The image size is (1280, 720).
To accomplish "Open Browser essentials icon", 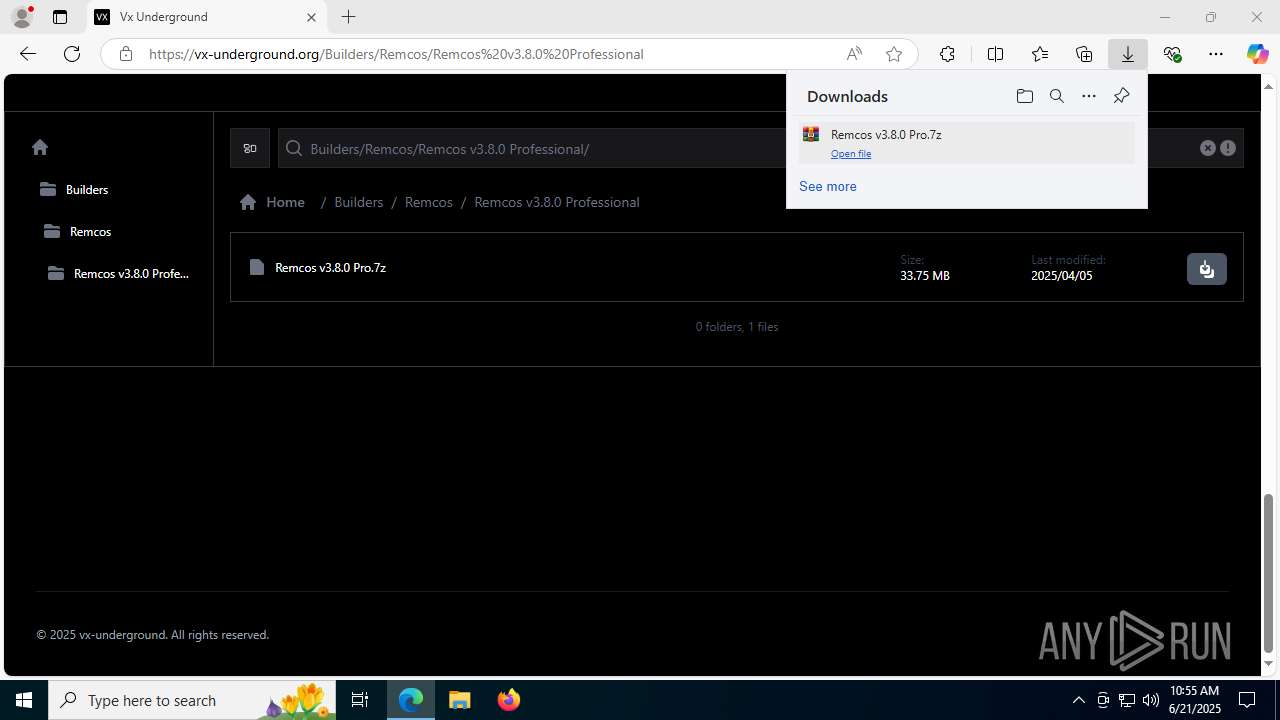I will click(1172, 54).
